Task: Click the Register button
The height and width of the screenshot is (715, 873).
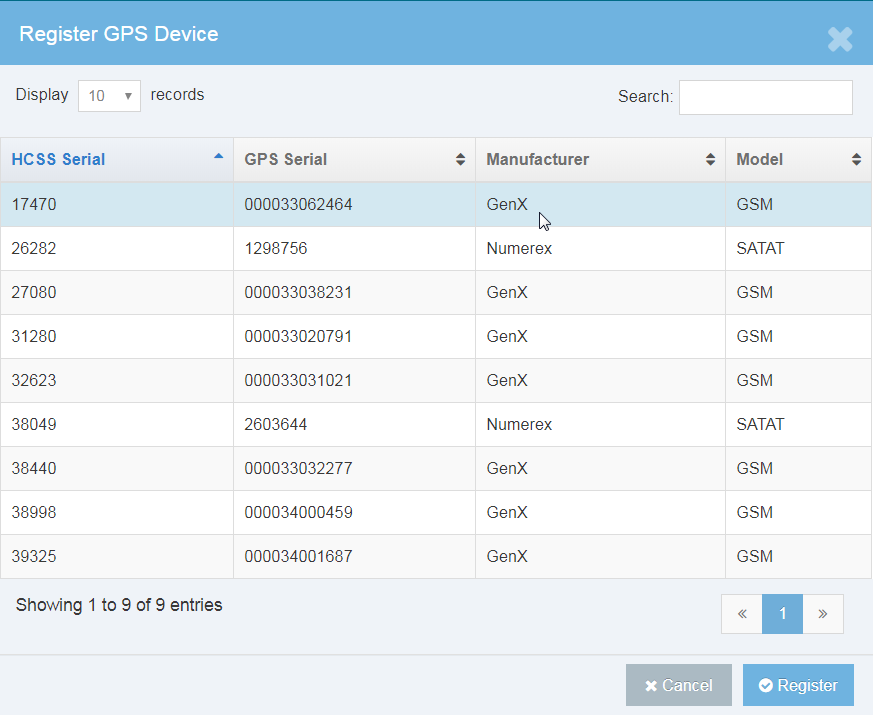Action: [798, 685]
